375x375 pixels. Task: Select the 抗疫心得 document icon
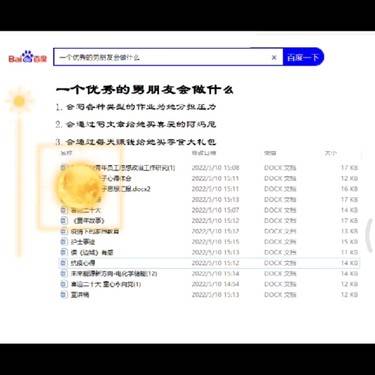[x=64, y=263]
